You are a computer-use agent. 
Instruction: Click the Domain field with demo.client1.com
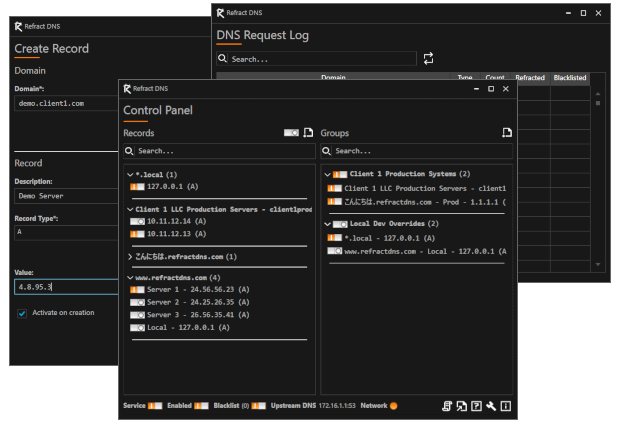pos(66,103)
